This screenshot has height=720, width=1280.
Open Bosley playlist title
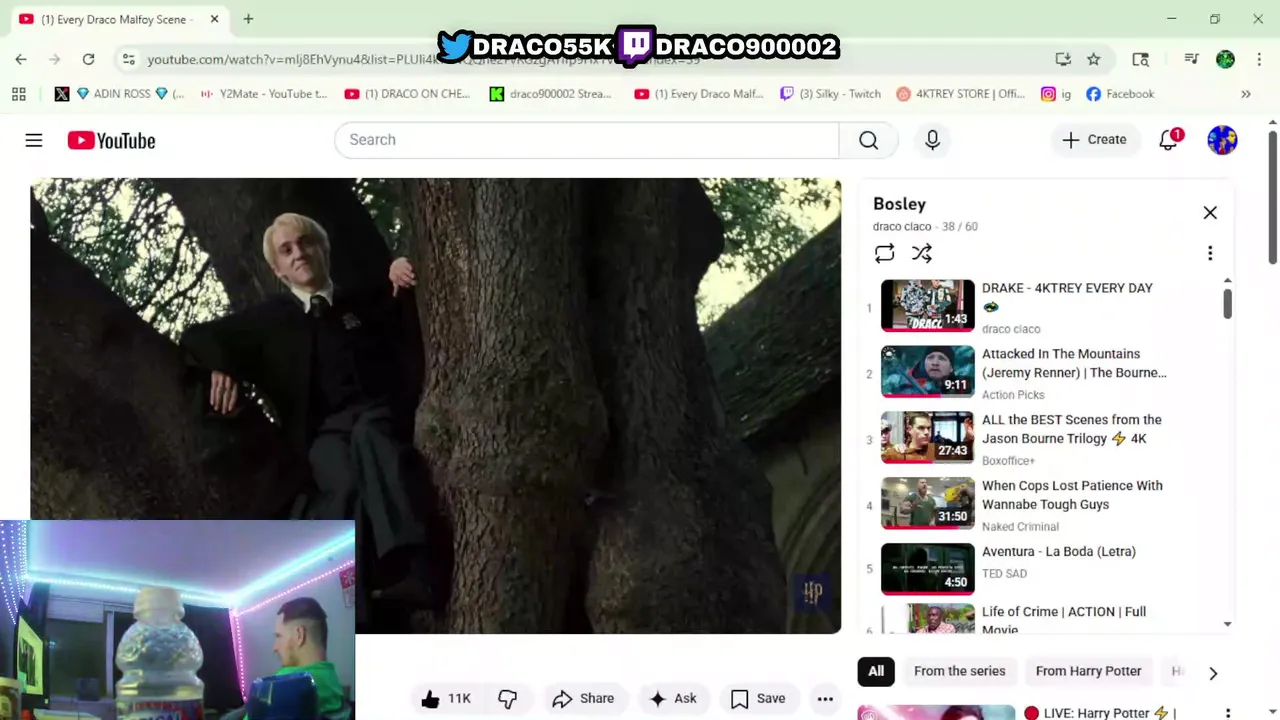pos(899,204)
